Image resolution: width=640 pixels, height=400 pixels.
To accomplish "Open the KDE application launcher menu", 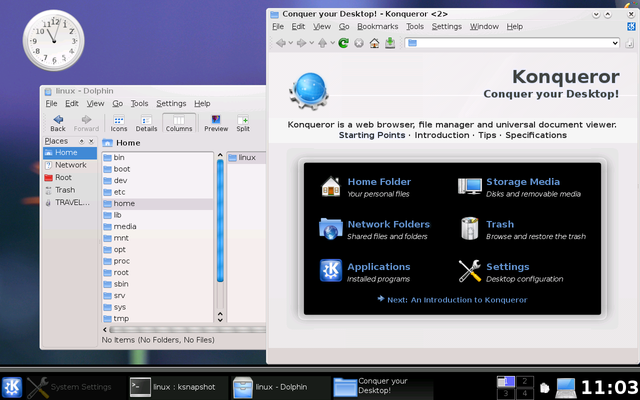I will (x=12, y=387).
